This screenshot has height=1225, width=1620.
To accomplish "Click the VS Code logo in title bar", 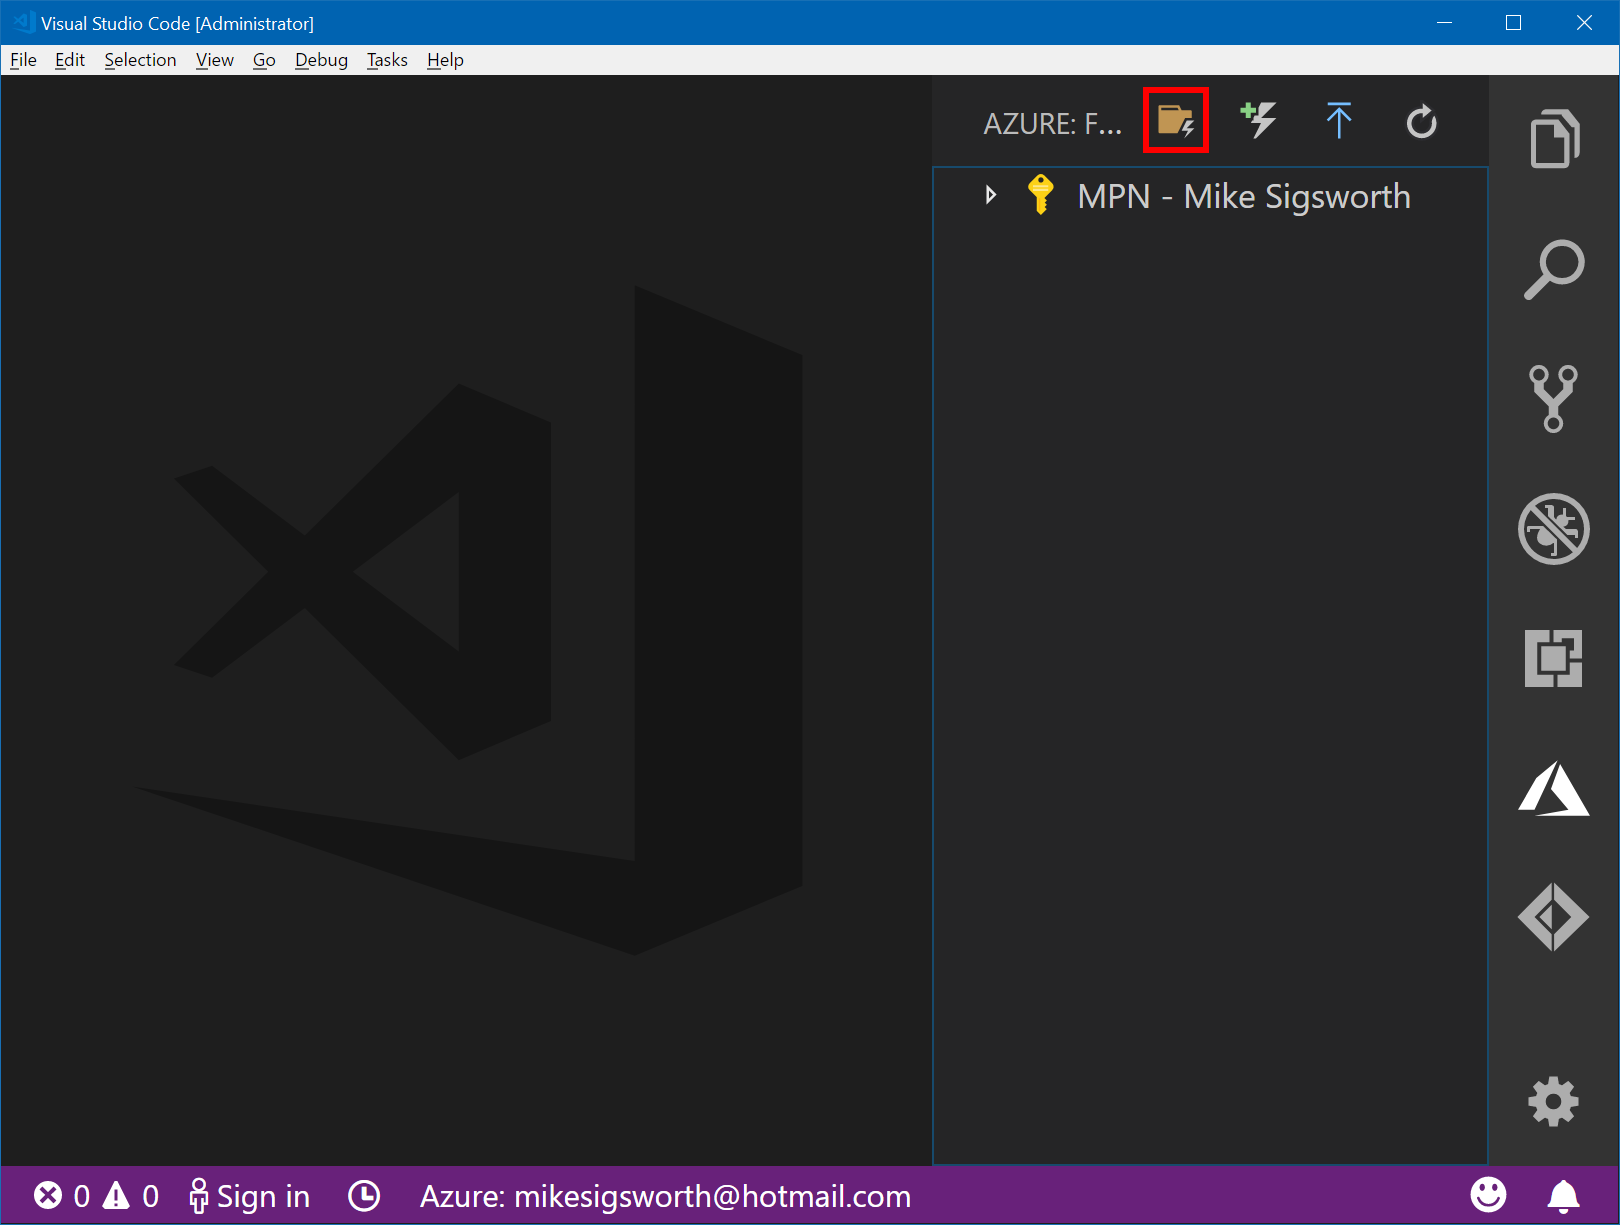I will (x=24, y=22).
